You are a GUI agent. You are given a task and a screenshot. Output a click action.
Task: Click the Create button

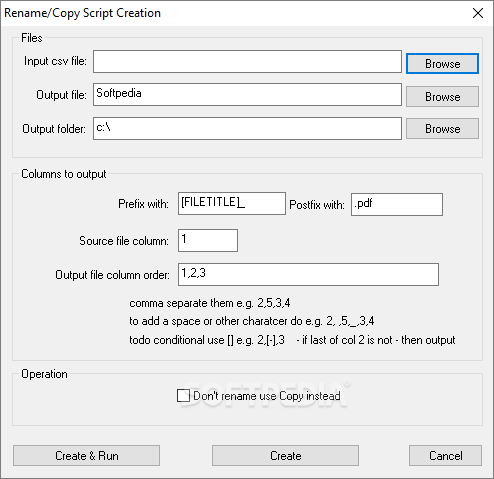click(x=285, y=456)
